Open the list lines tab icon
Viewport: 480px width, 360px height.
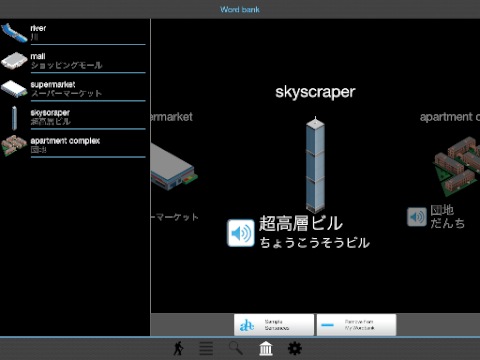tap(206, 349)
